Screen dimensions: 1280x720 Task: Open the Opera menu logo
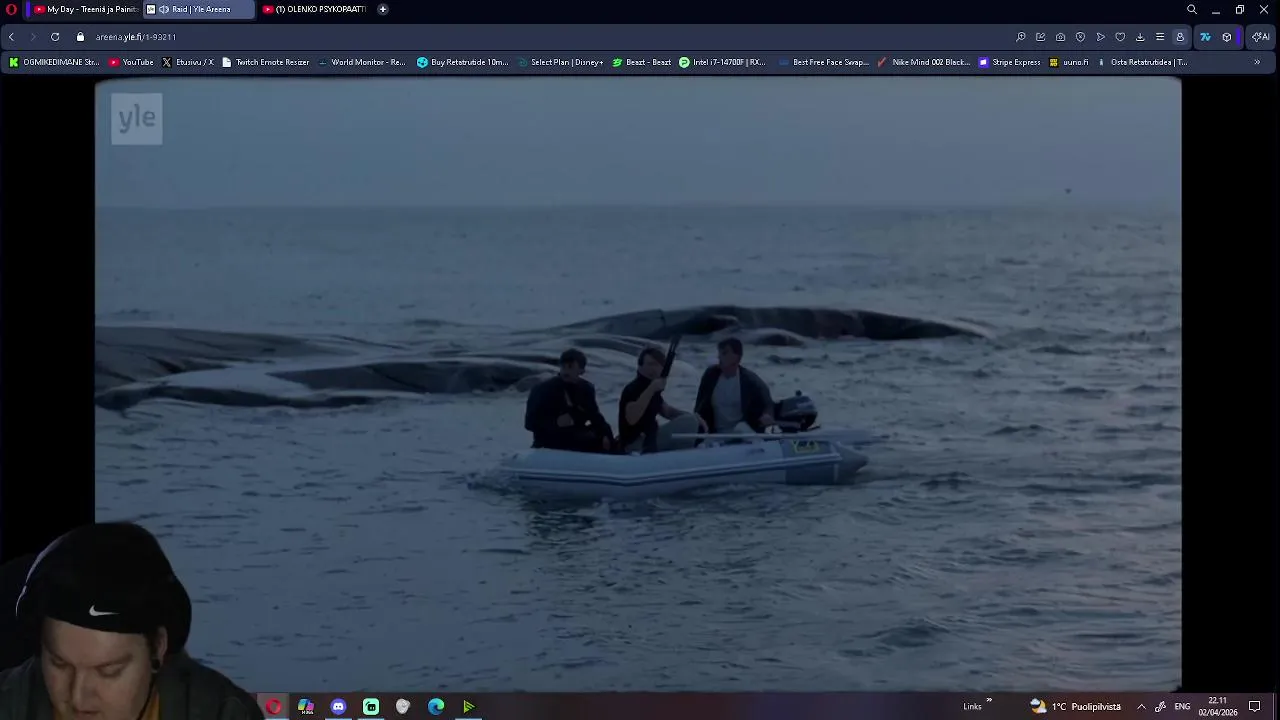coord(11,9)
